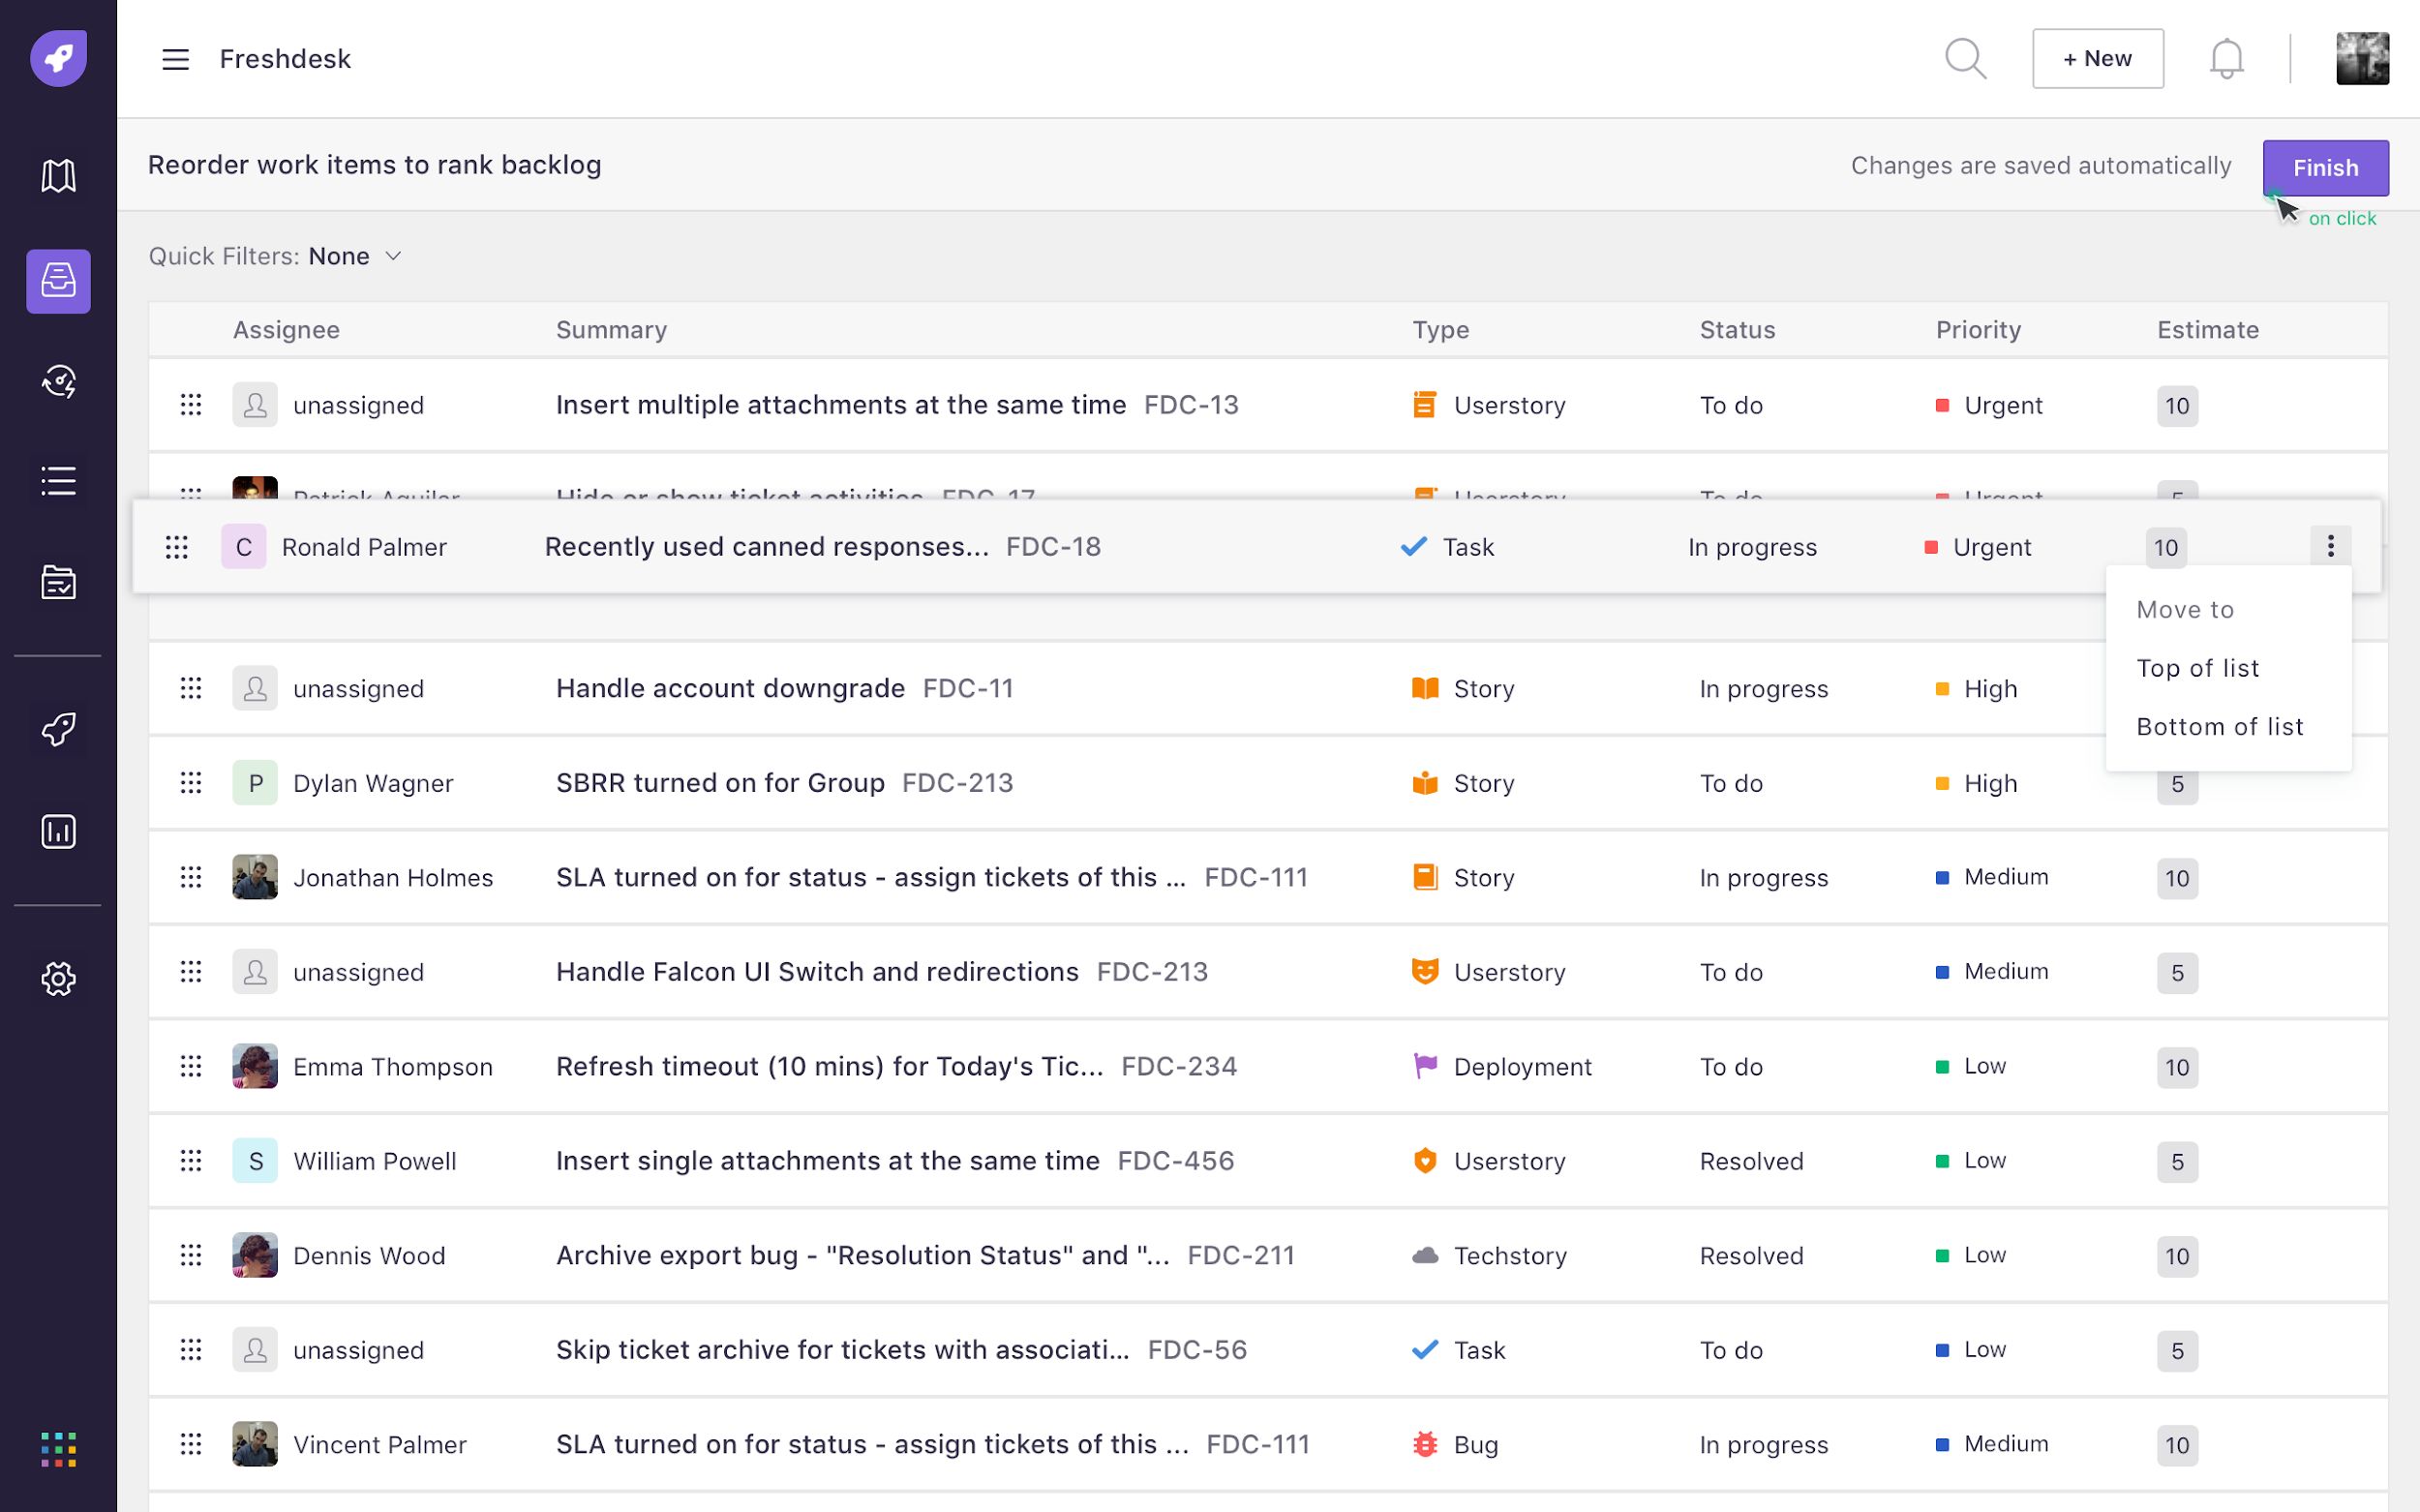The height and width of the screenshot is (1512, 2420).
Task: Open 'Insert multiple attachments at the same time' item
Action: (x=841, y=405)
